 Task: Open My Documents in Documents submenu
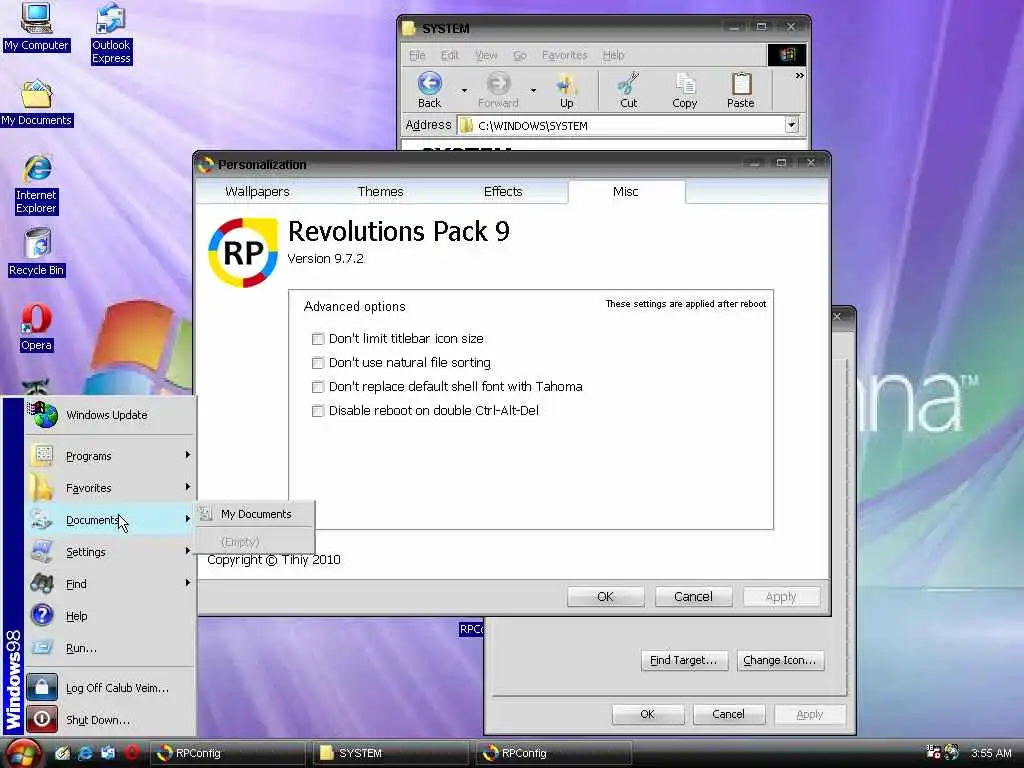click(255, 514)
